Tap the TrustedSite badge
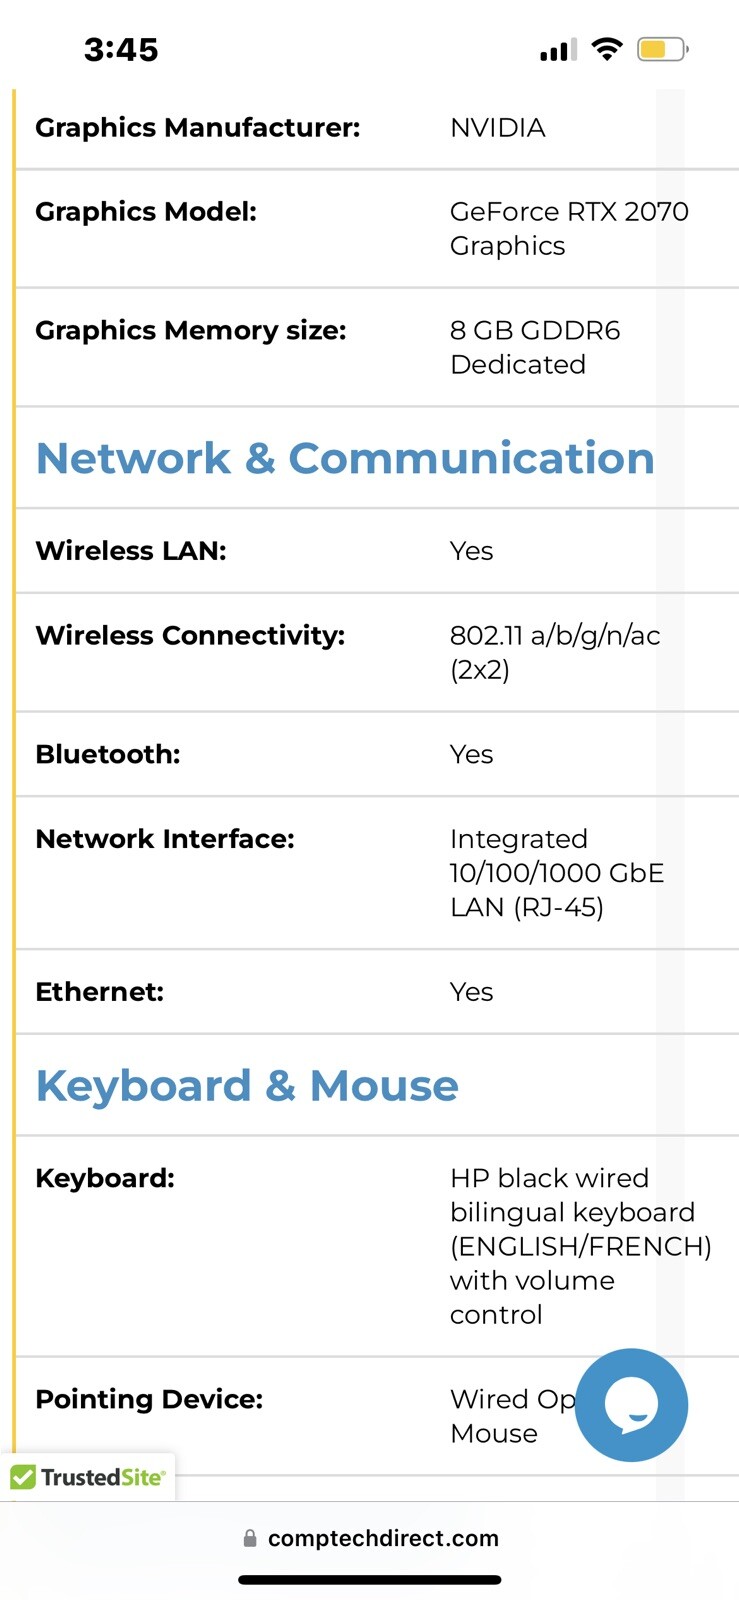The image size is (739, 1600). 88,1477
